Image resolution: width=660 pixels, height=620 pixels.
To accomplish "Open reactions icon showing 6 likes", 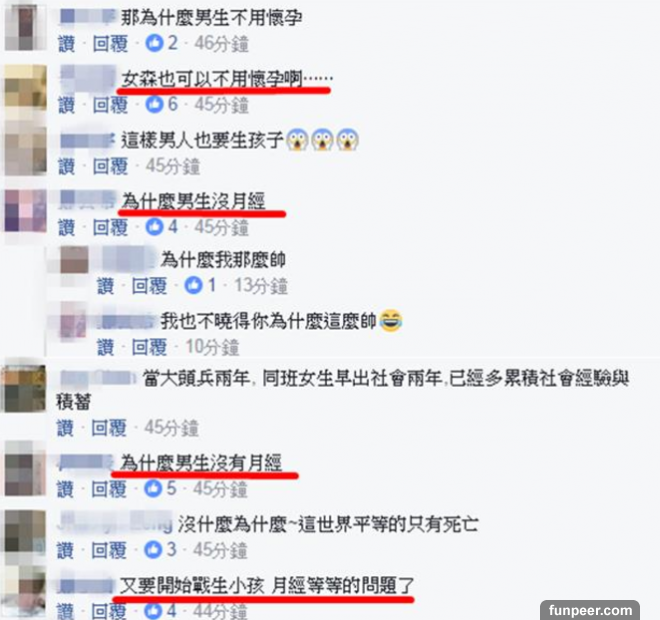I will (x=154, y=104).
